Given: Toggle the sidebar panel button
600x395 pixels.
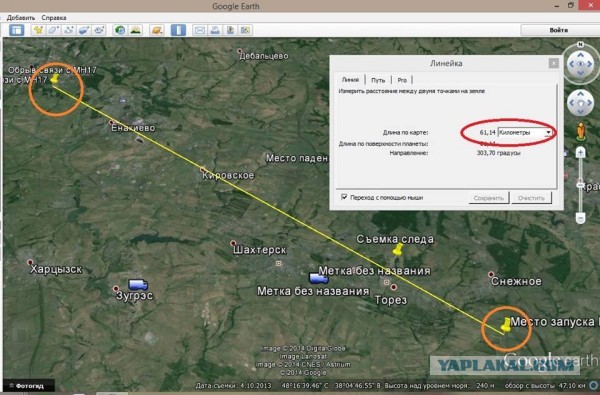Looking at the screenshot, I should click(16, 30).
